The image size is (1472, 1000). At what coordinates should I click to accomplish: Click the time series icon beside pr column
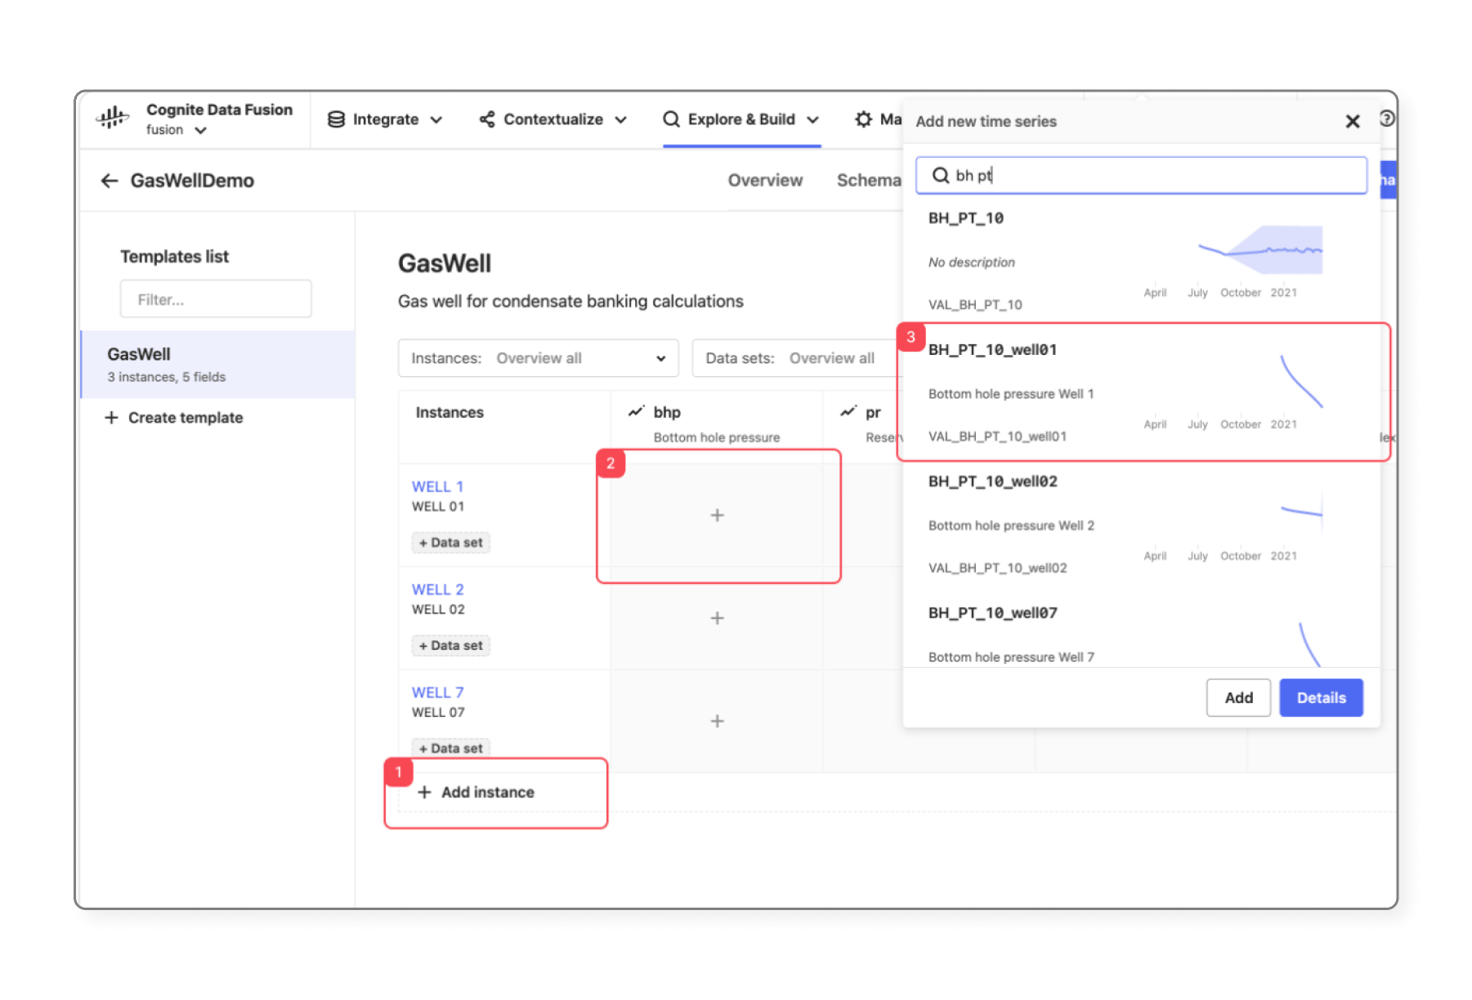click(x=846, y=411)
